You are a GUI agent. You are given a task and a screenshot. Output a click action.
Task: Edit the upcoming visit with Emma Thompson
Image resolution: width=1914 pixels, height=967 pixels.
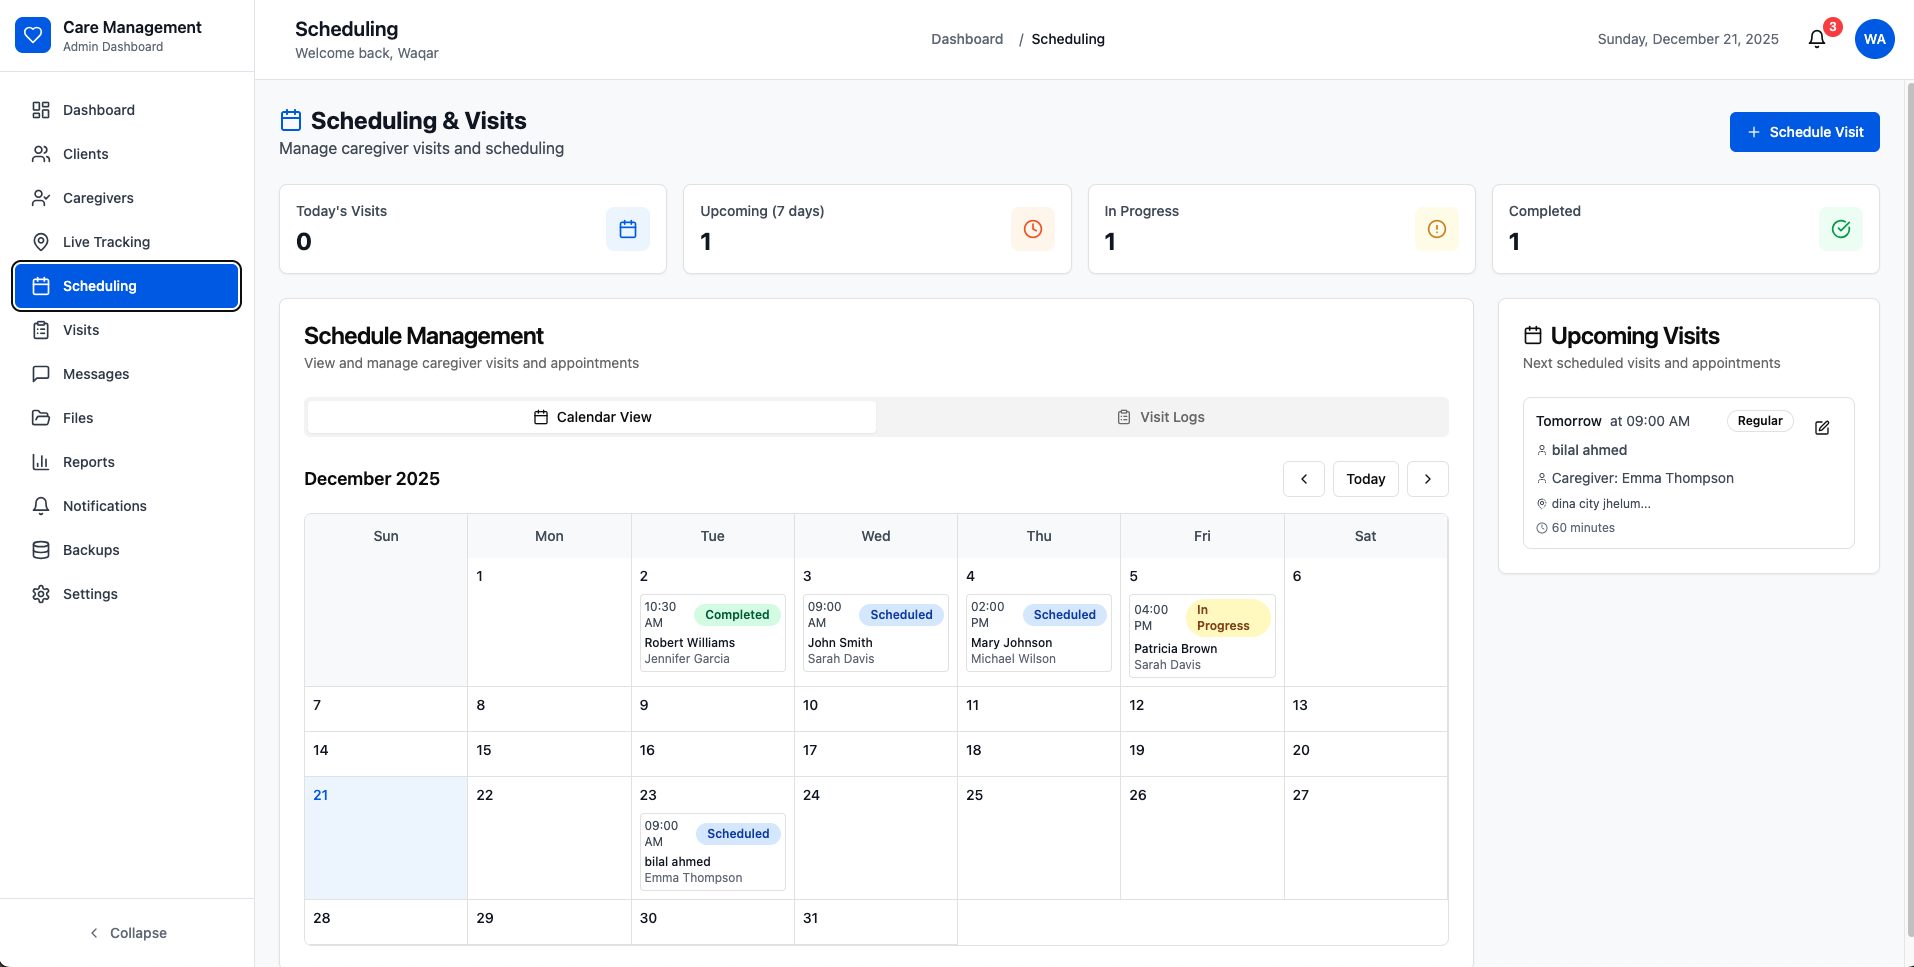1822,427
